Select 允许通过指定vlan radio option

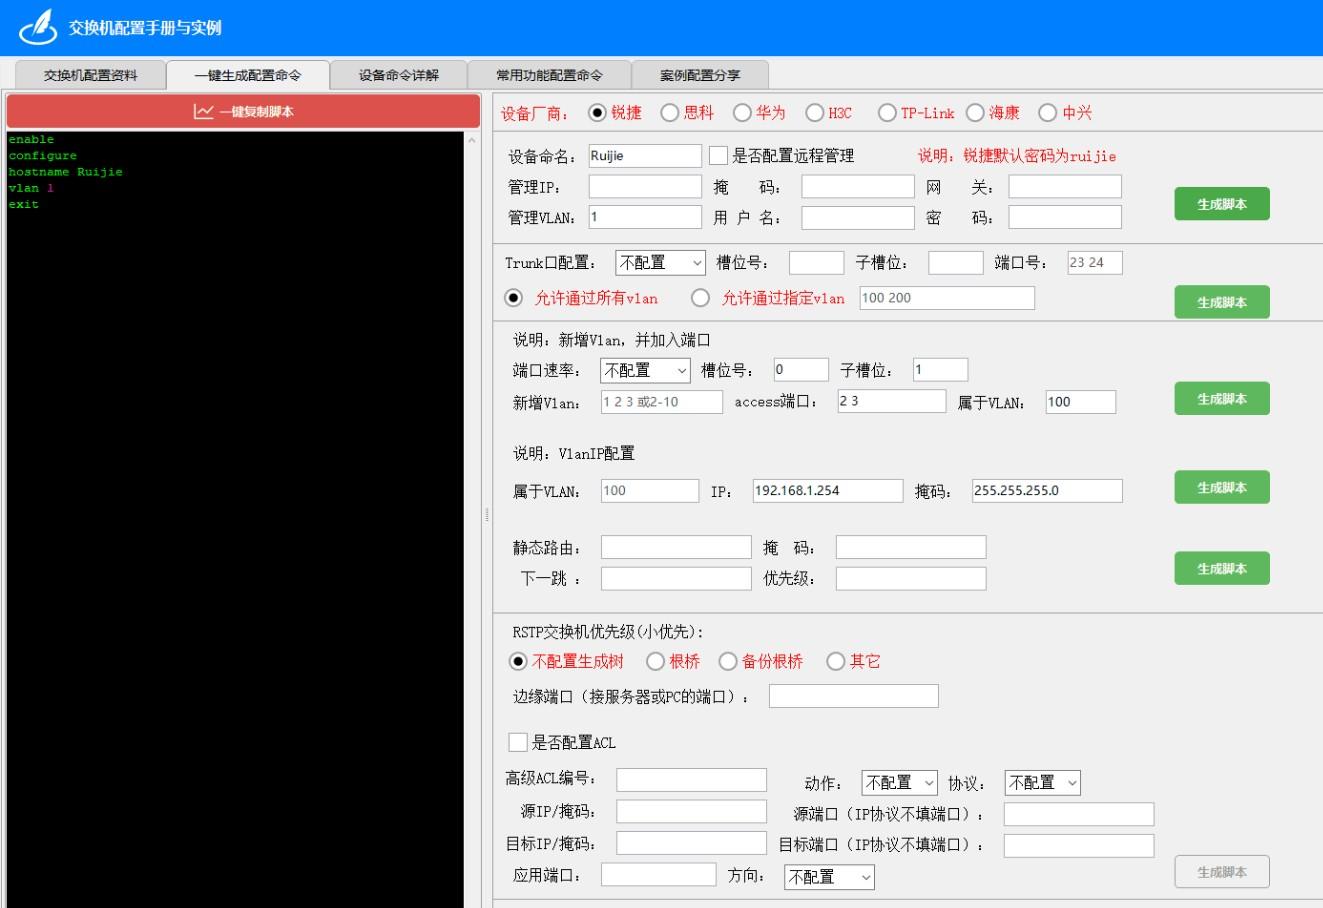[701, 298]
